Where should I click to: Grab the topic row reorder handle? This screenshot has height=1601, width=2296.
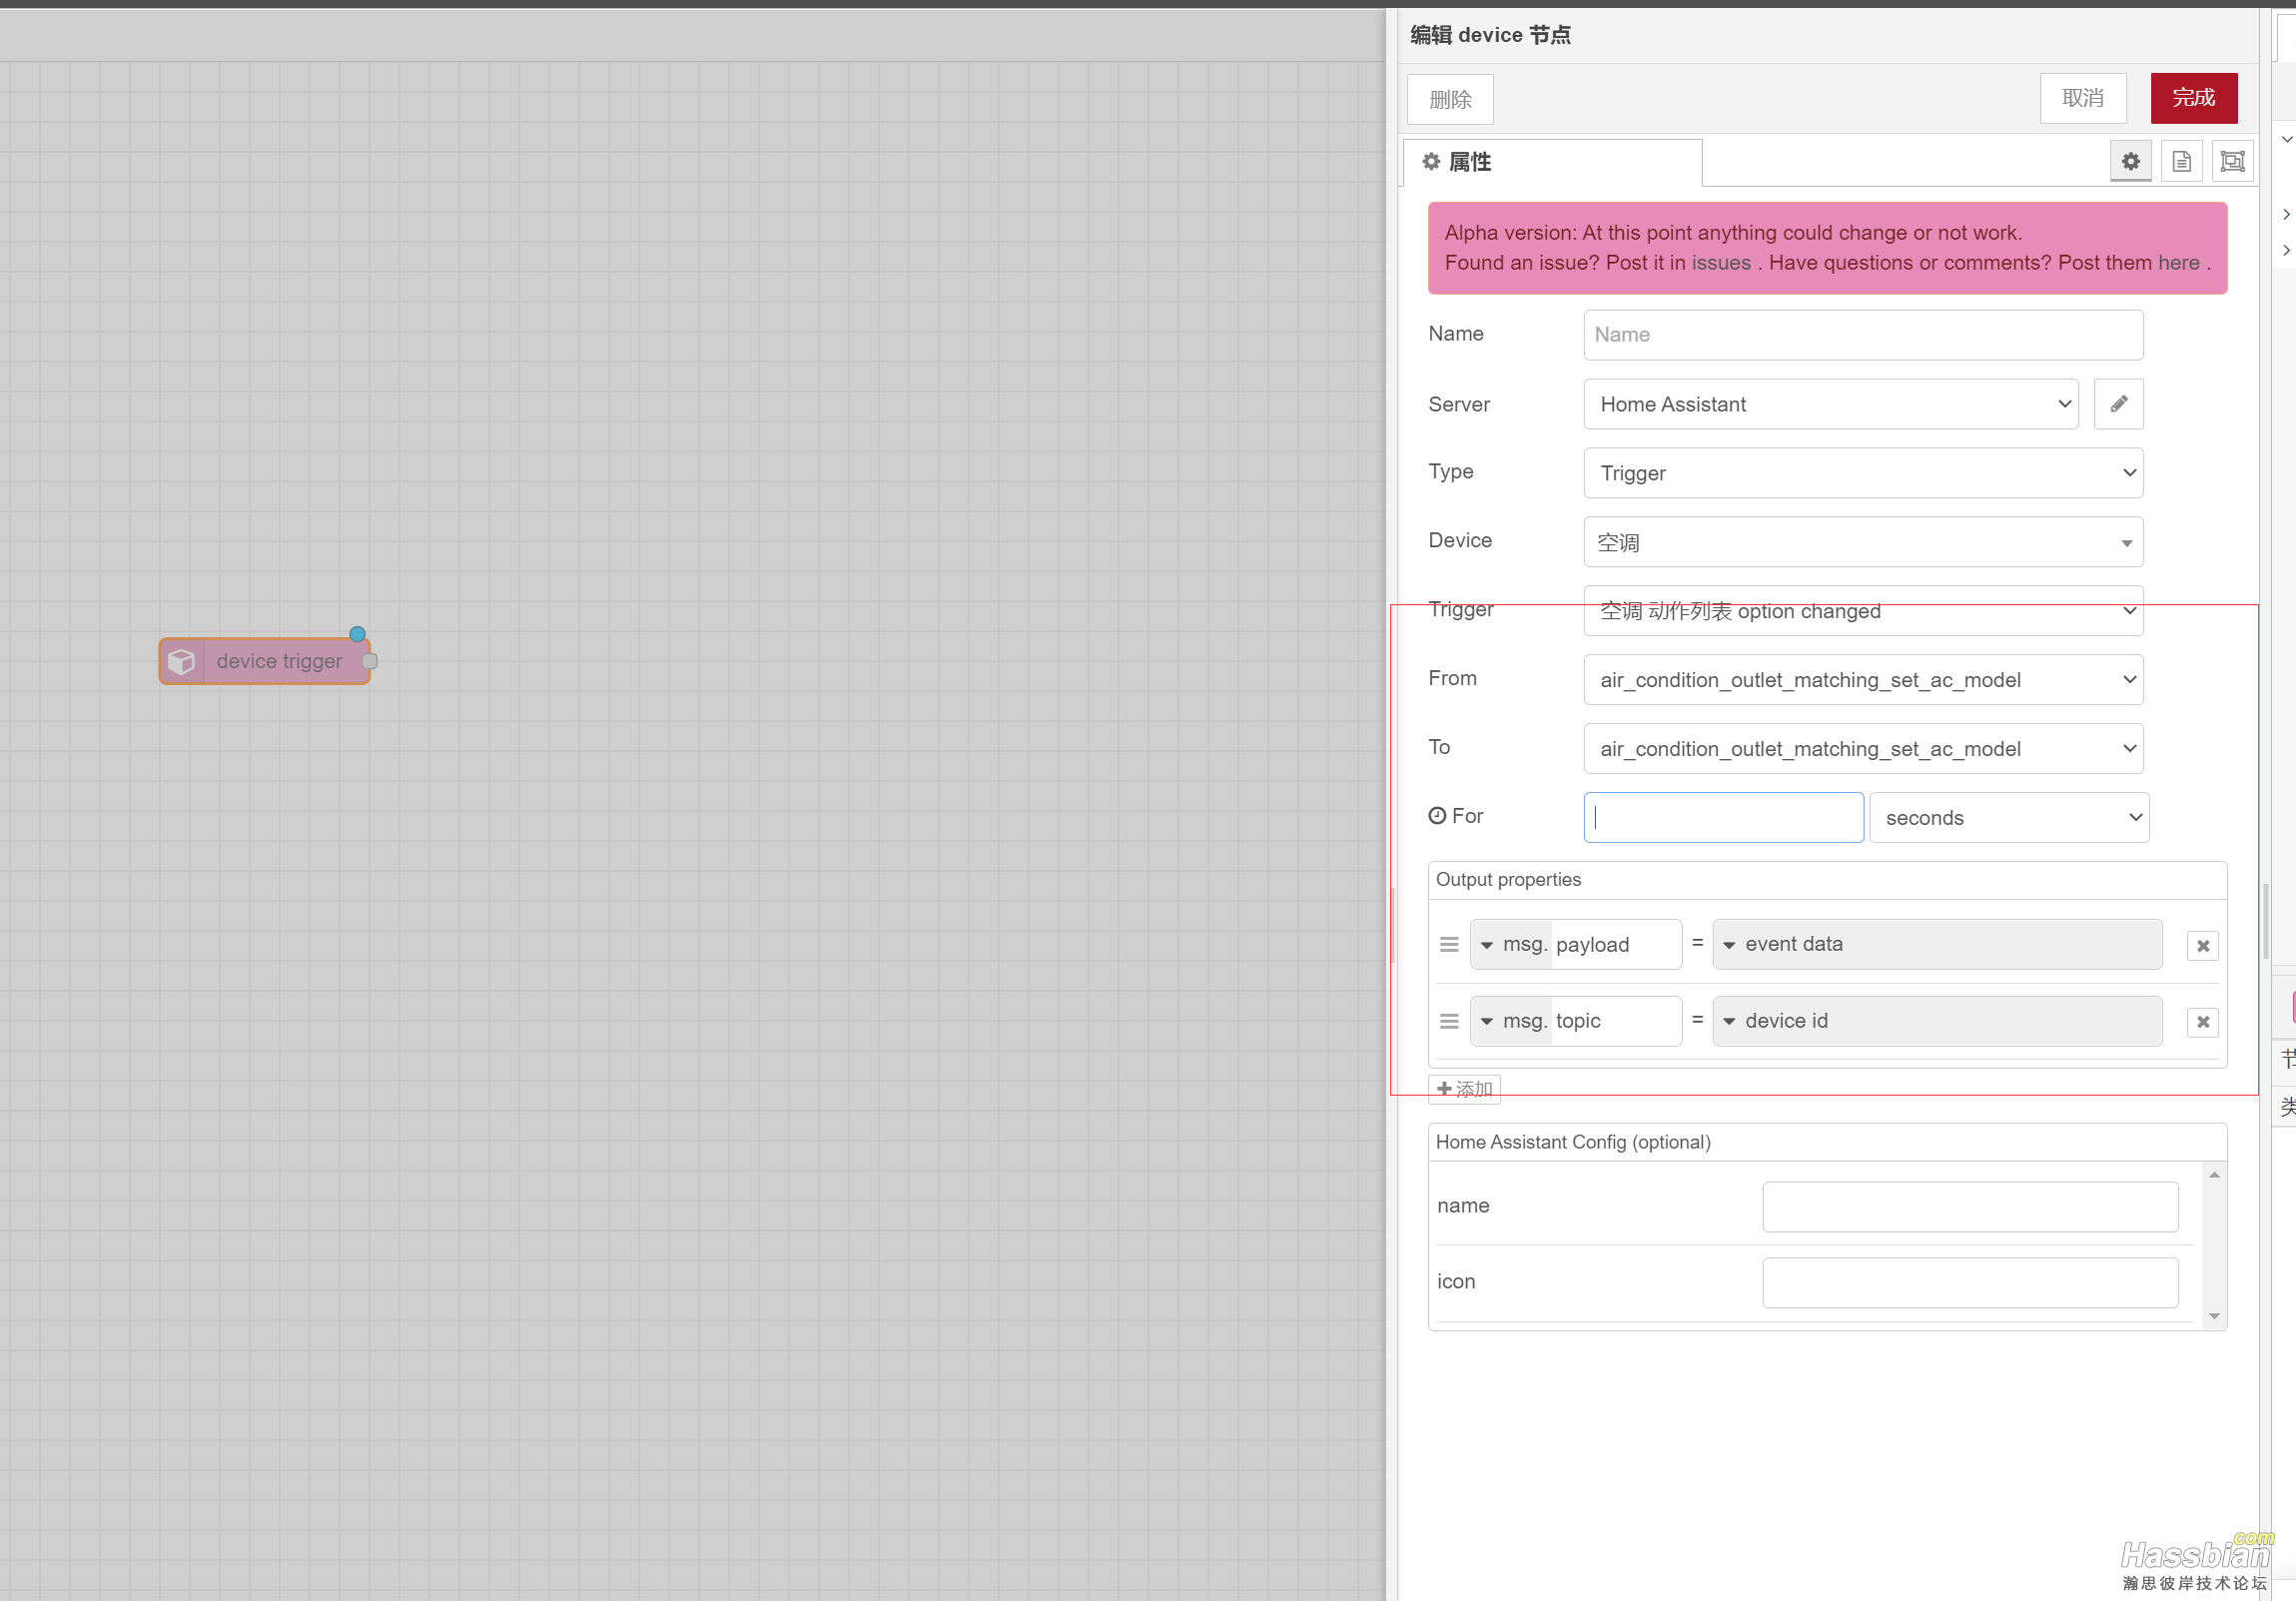point(1449,1021)
